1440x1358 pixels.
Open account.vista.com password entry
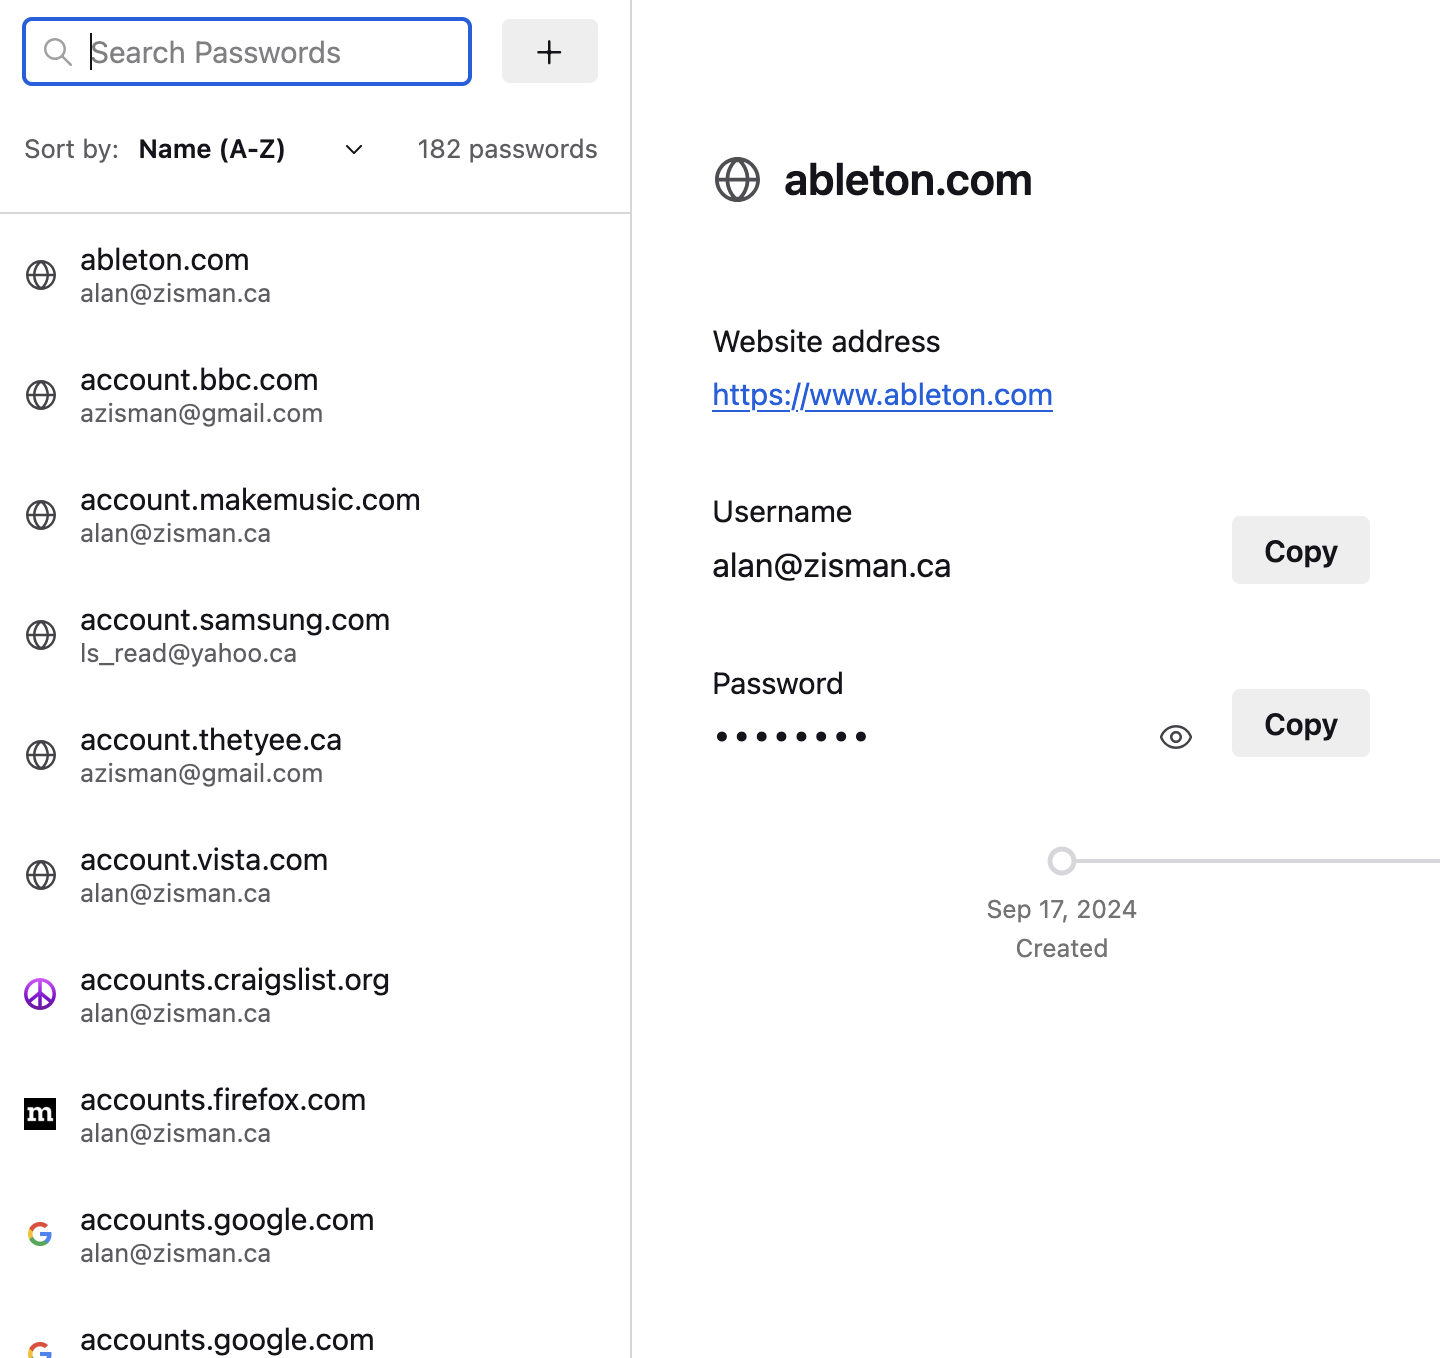pyautogui.click(x=315, y=875)
